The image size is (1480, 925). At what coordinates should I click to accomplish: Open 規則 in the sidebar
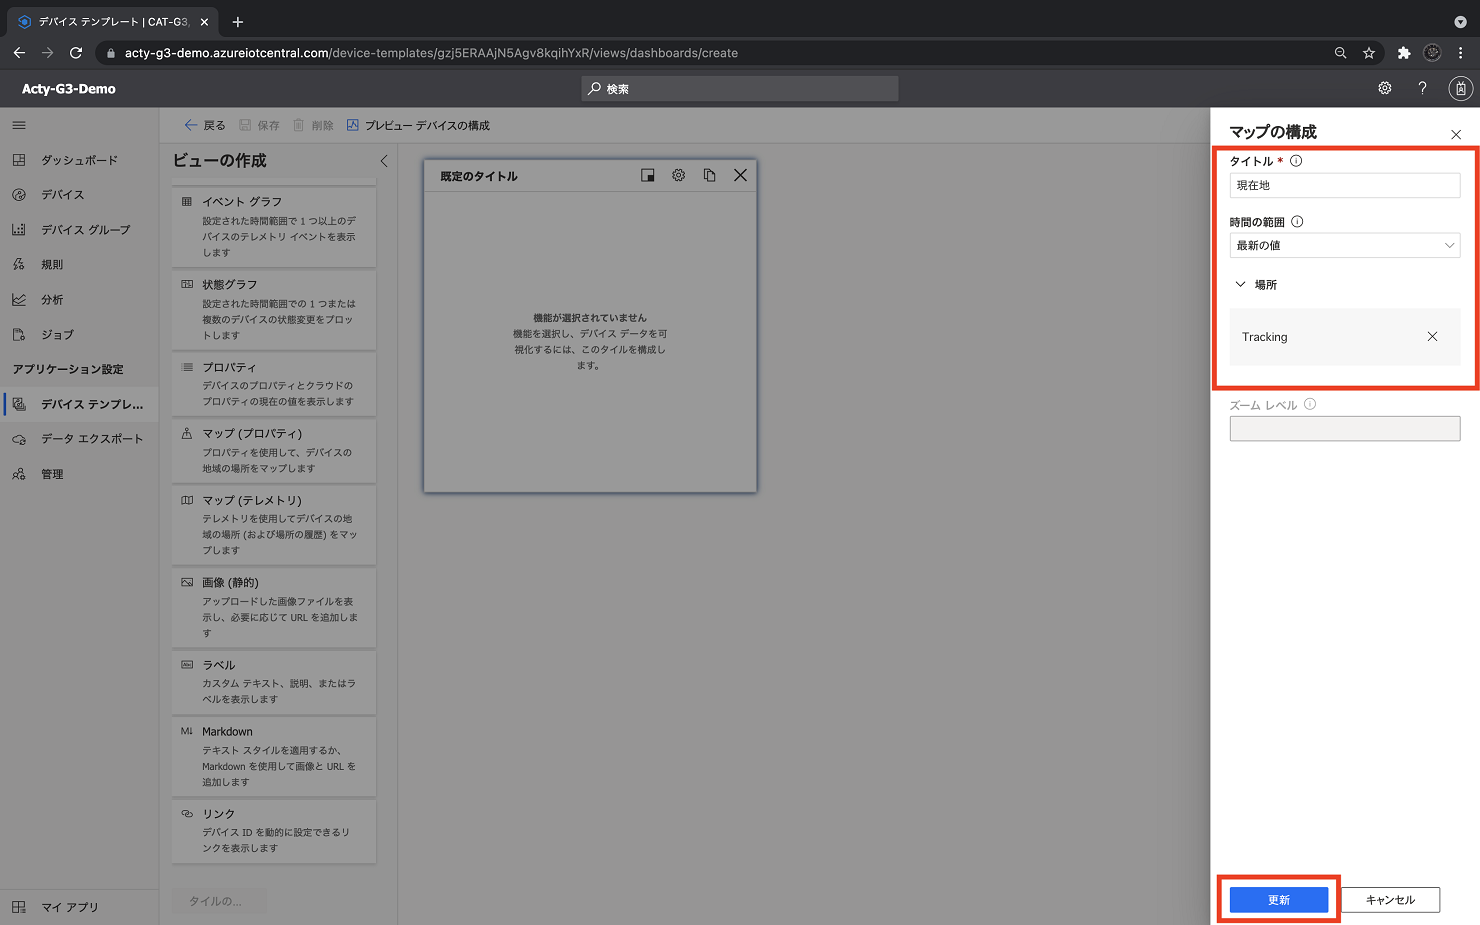pyautogui.click(x=79, y=265)
